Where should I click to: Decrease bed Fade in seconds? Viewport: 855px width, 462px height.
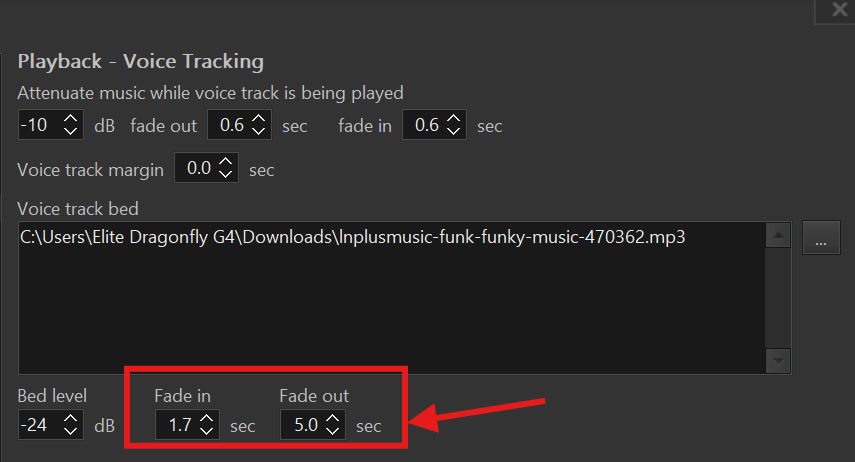[207, 432]
